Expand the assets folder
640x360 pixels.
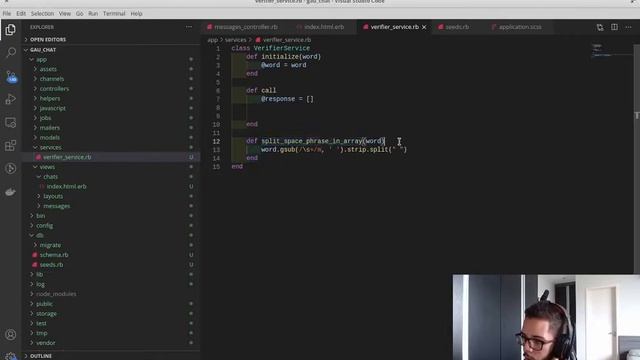point(48,69)
